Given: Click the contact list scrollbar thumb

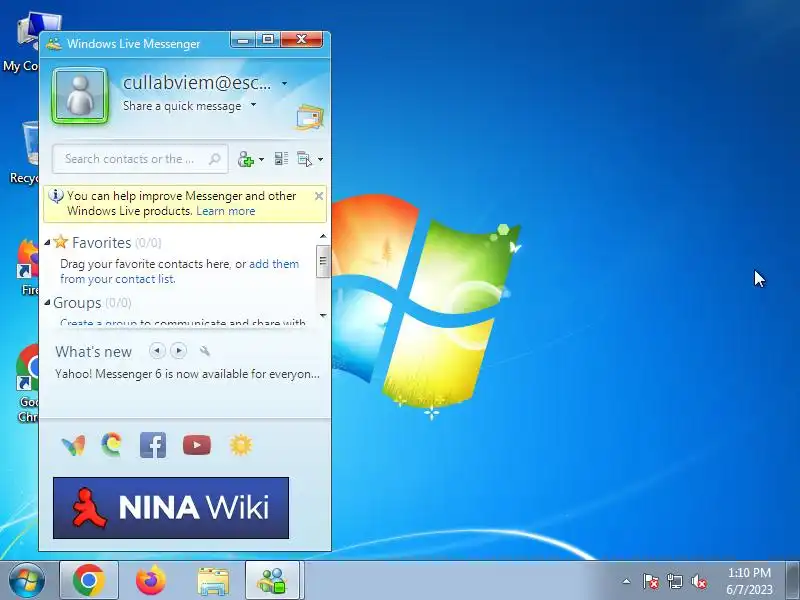Looking at the screenshot, I should click(323, 261).
